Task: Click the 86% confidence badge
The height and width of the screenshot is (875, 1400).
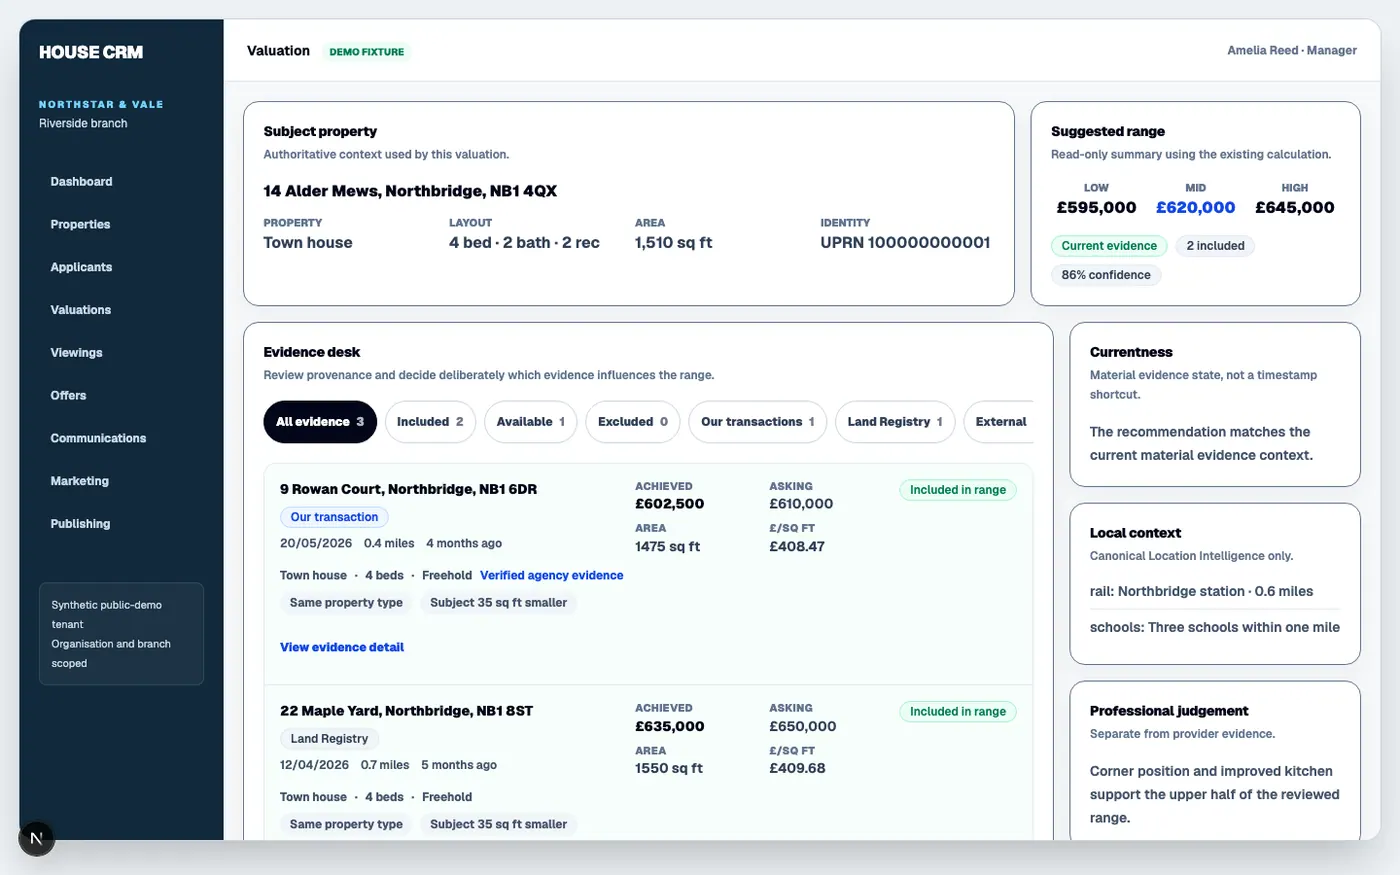Action: click(x=1106, y=275)
